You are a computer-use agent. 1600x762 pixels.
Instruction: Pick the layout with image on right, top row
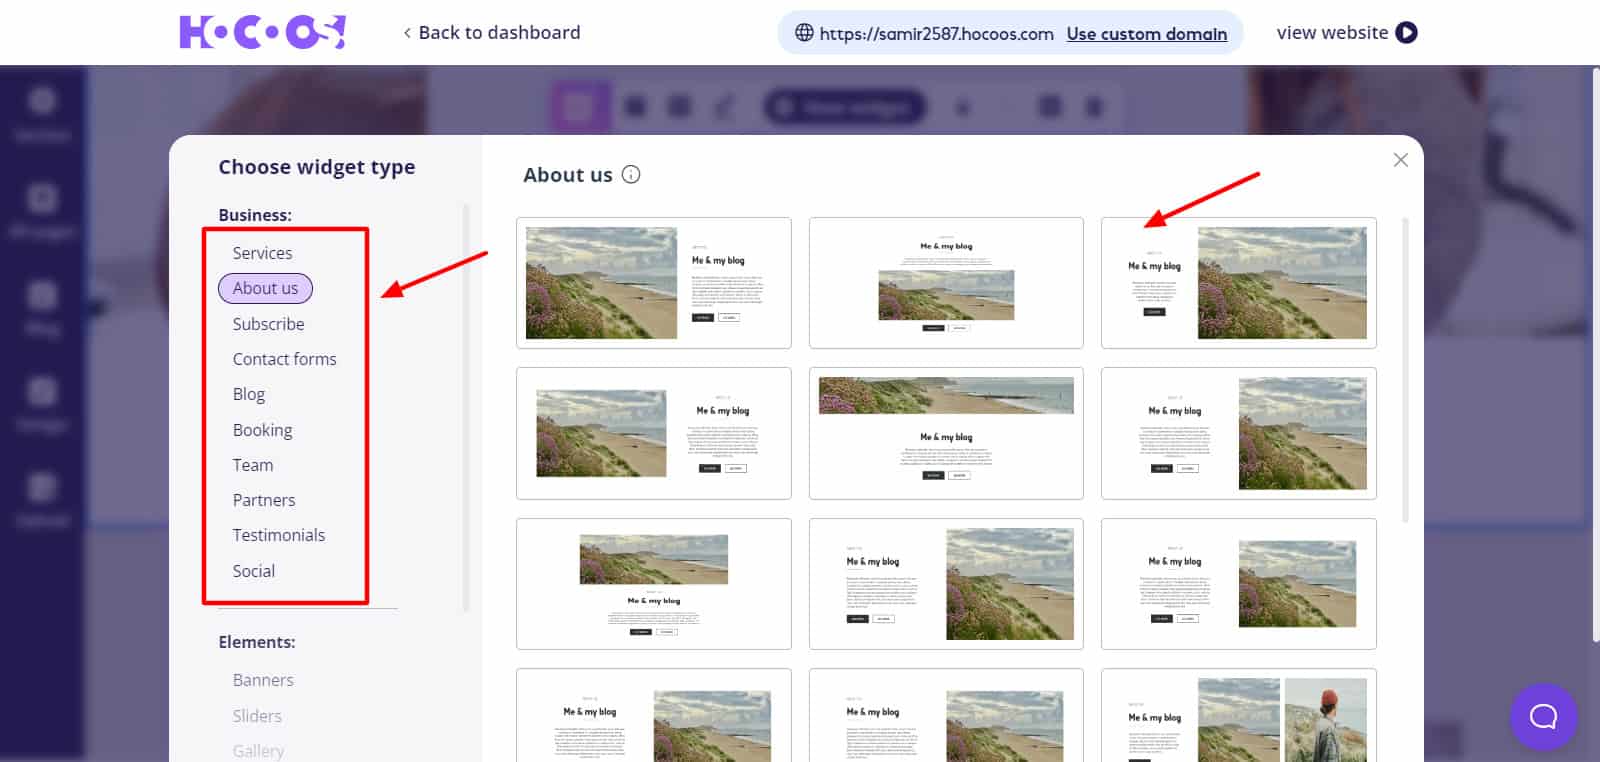tap(1238, 283)
